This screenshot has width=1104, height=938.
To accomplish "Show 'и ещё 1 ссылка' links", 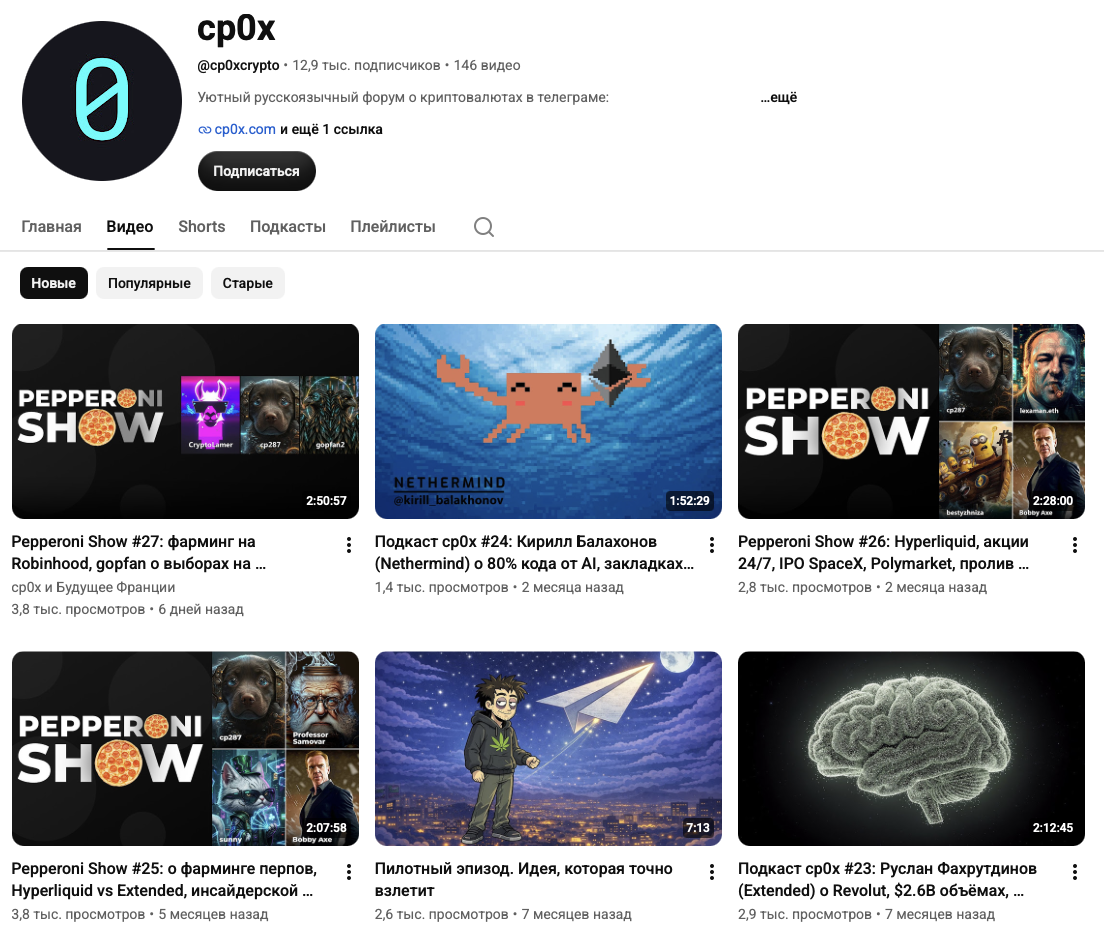I will click(x=331, y=130).
